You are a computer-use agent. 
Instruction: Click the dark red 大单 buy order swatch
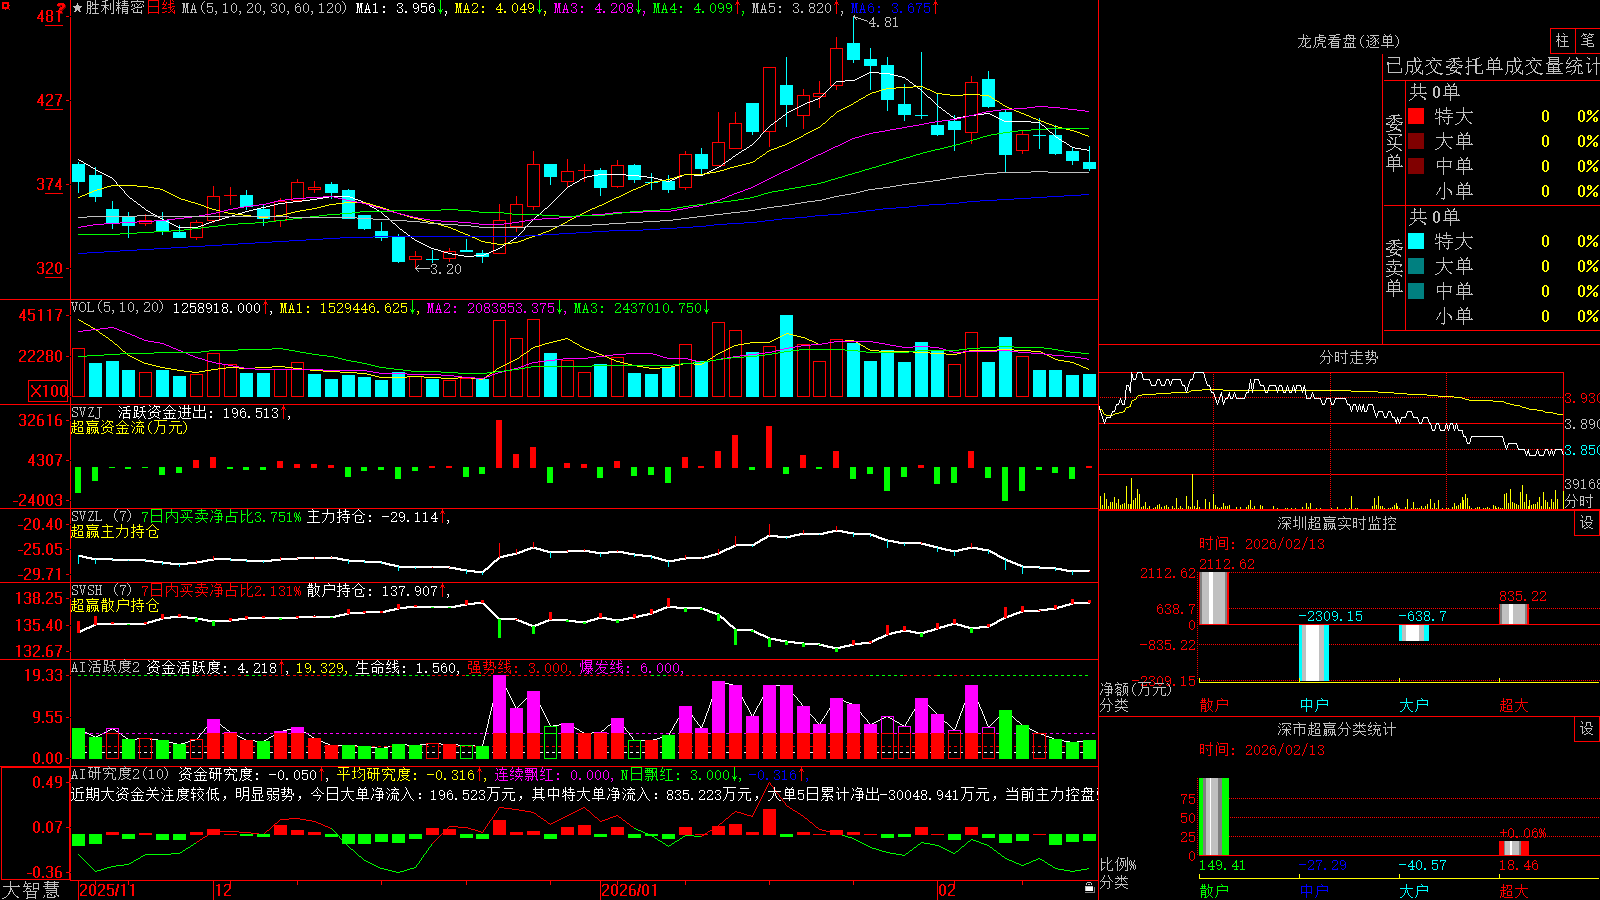(x=1416, y=141)
